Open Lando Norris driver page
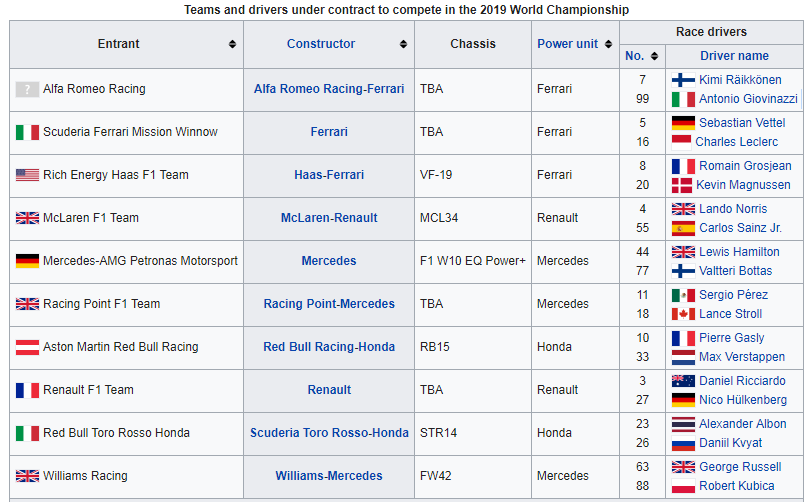The image size is (808, 502). pos(733,209)
